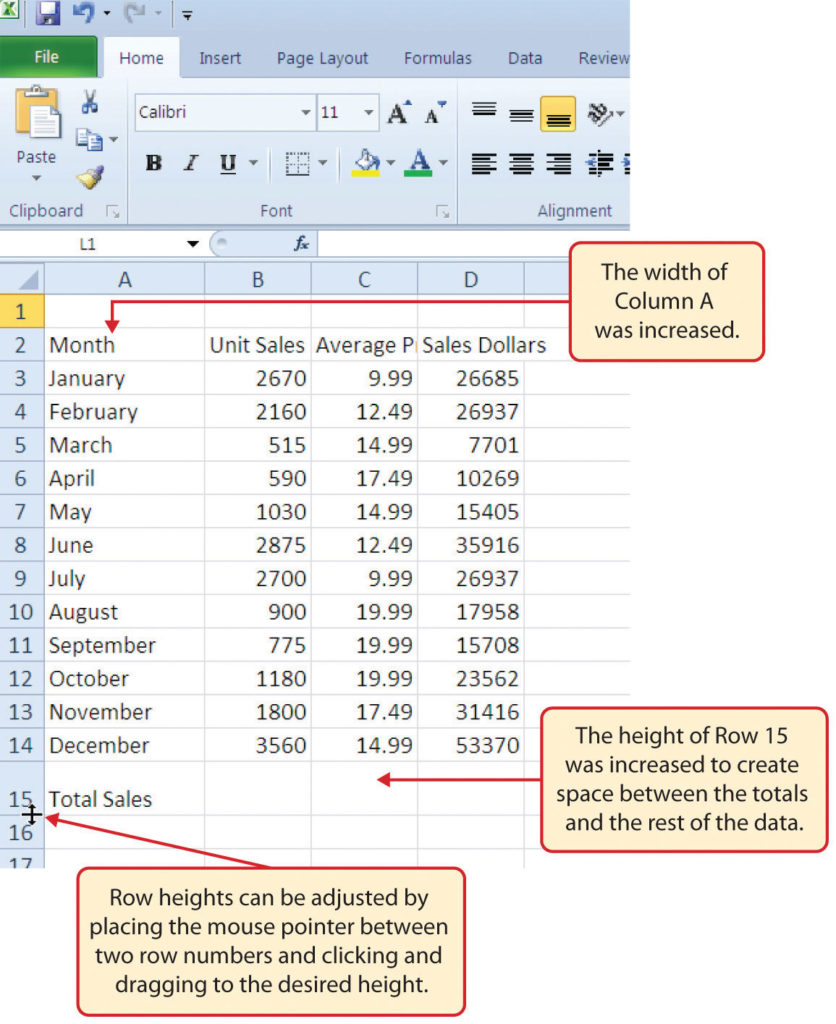This screenshot has width=836, height=1024.
Task: Click Decrease Font Size icon
Action: (x=435, y=112)
